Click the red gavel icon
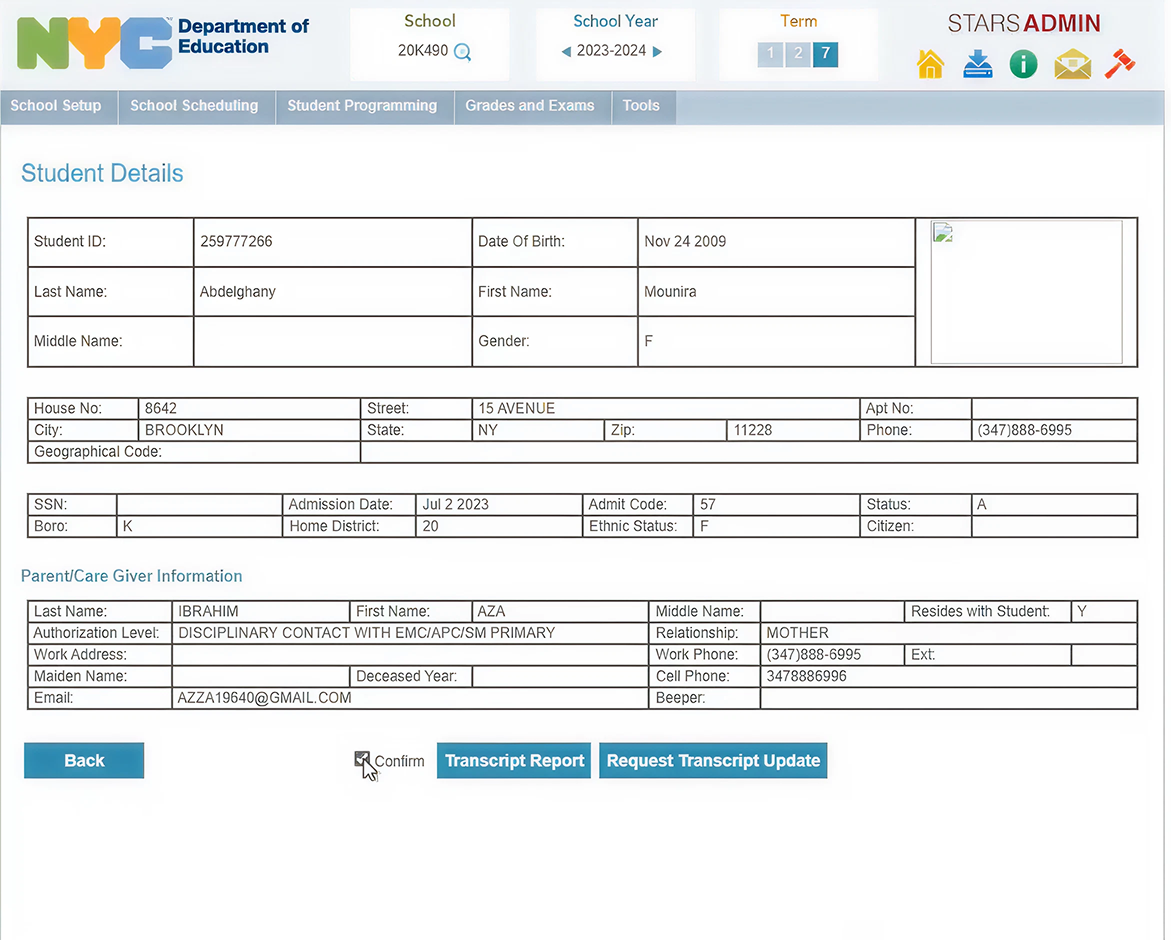Screen dimensions: 1172x941 tap(1119, 65)
